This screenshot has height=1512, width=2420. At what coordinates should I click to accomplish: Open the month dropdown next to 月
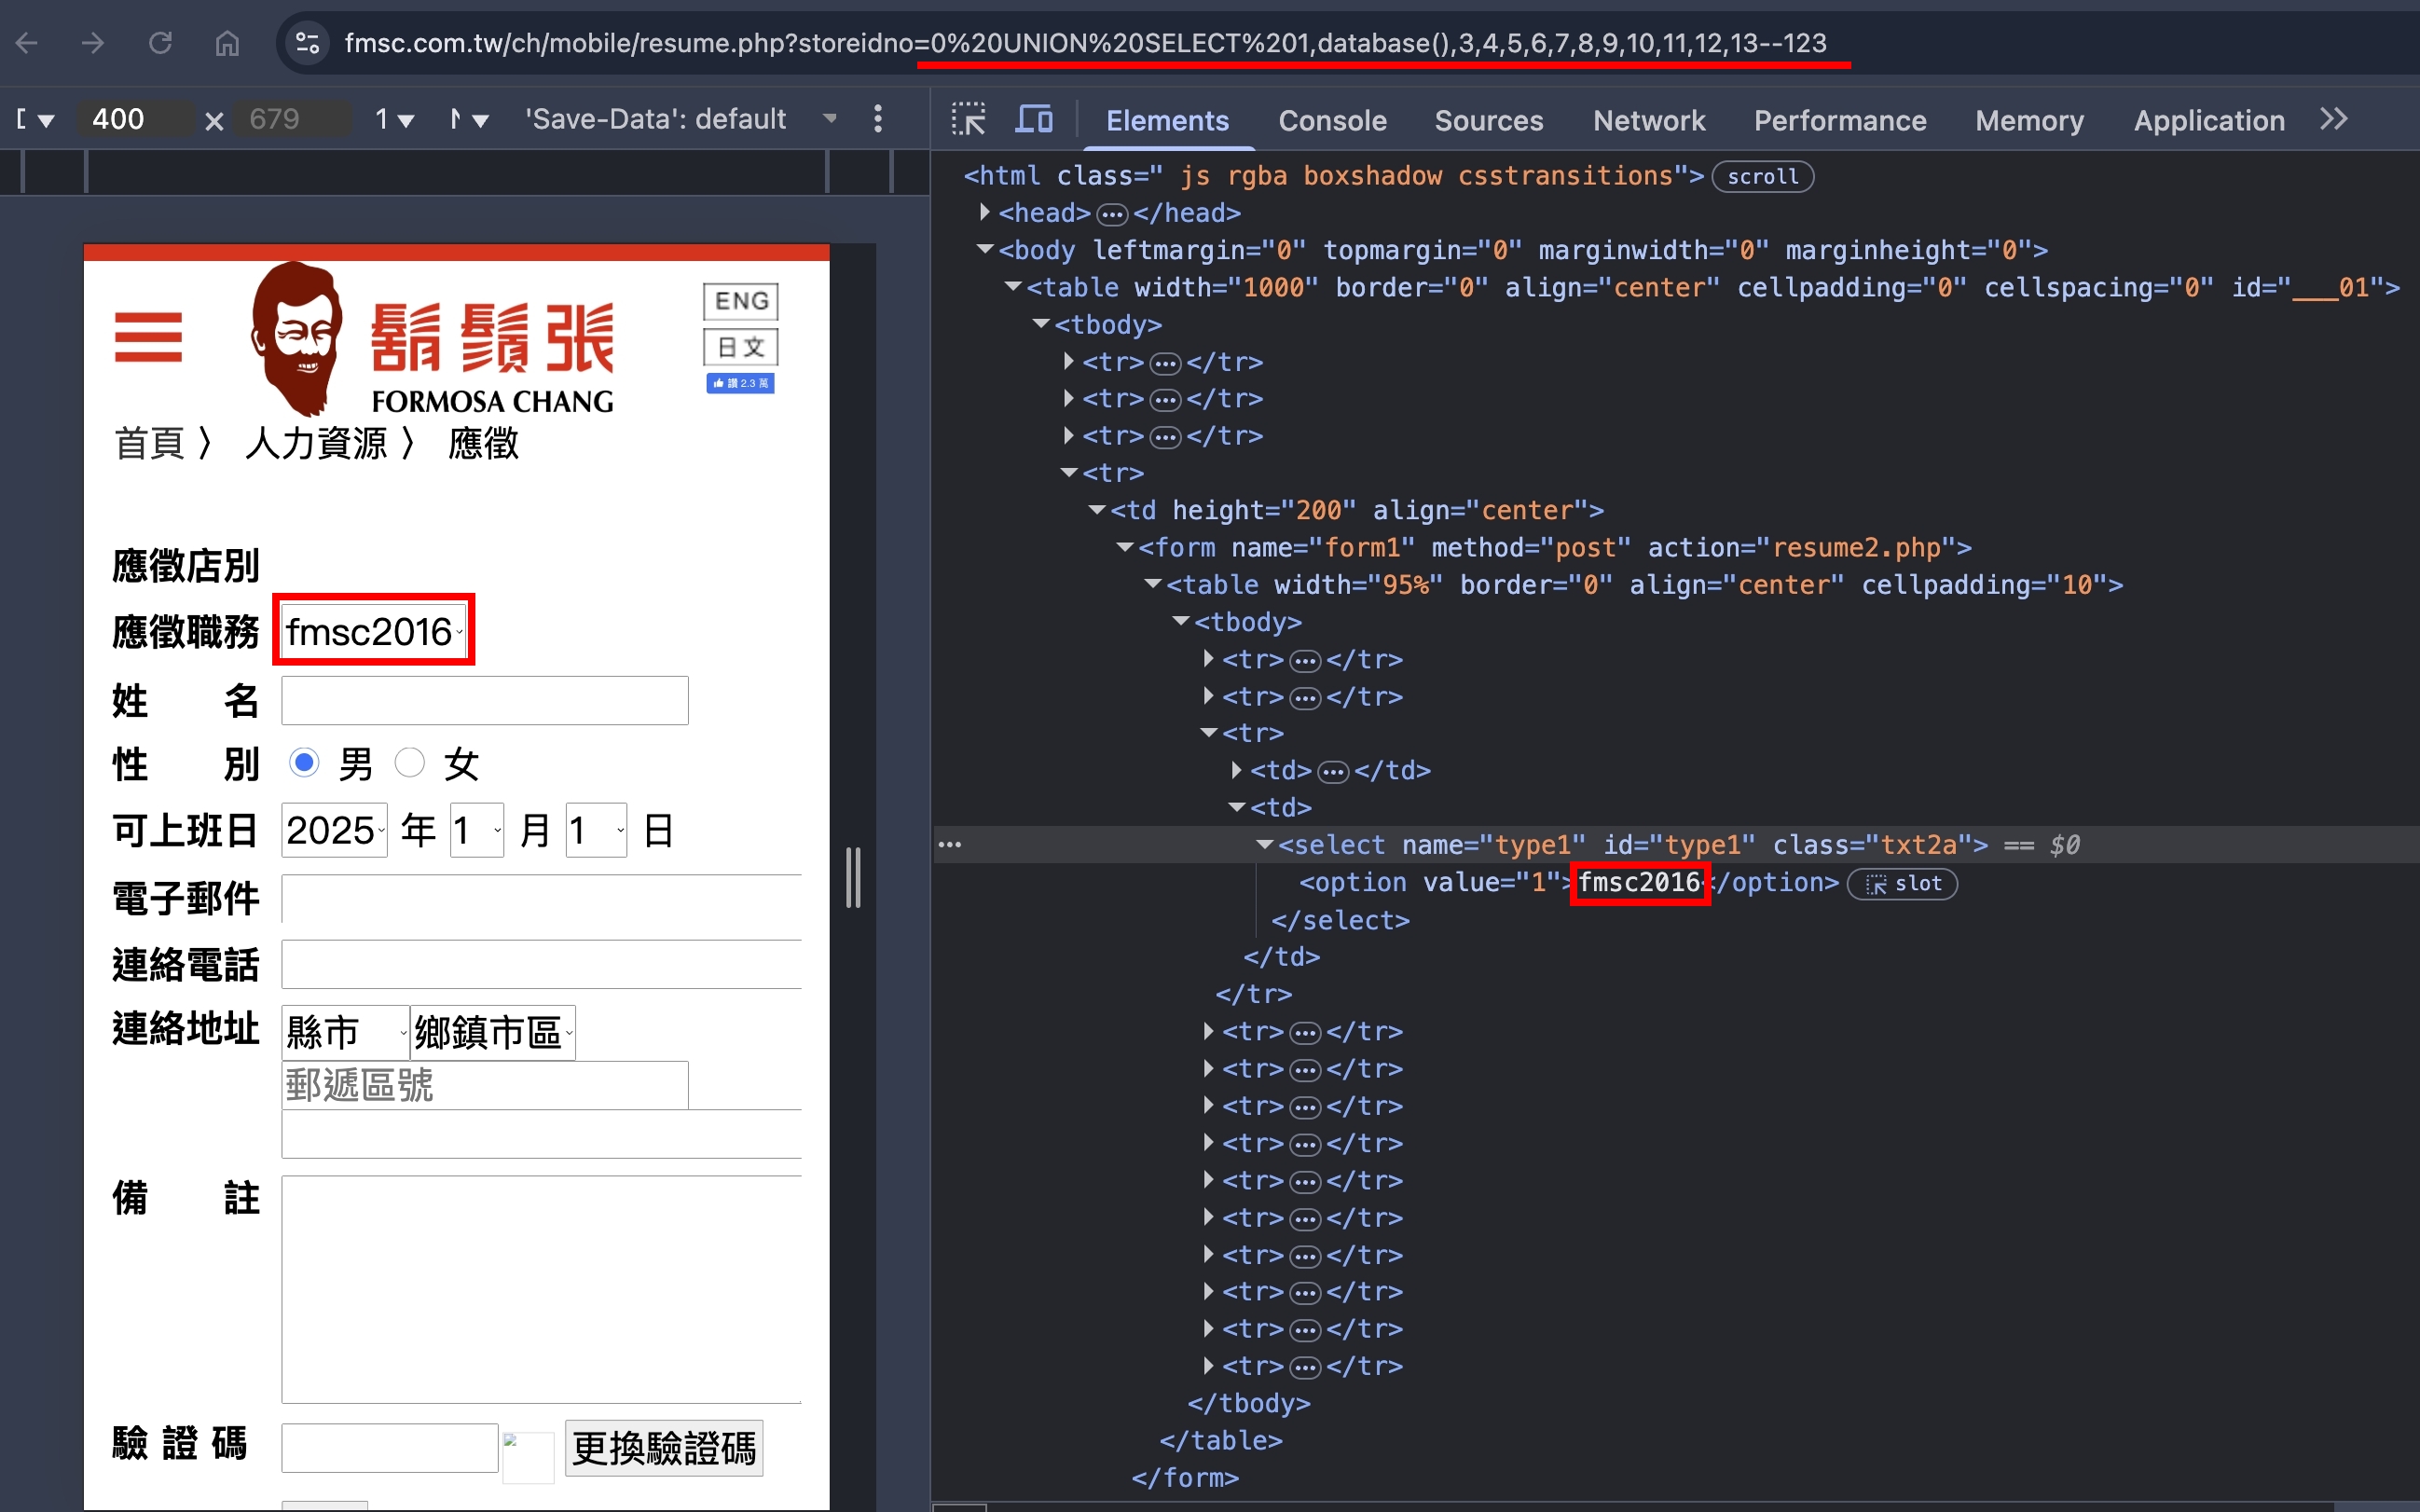click(476, 830)
